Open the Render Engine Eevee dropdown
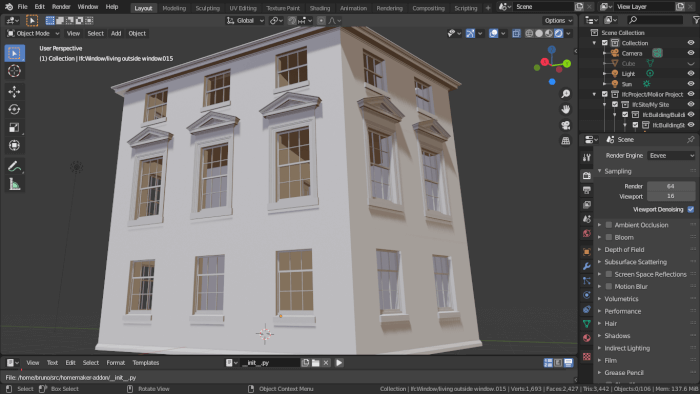700x394 pixels. click(x=671, y=156)
